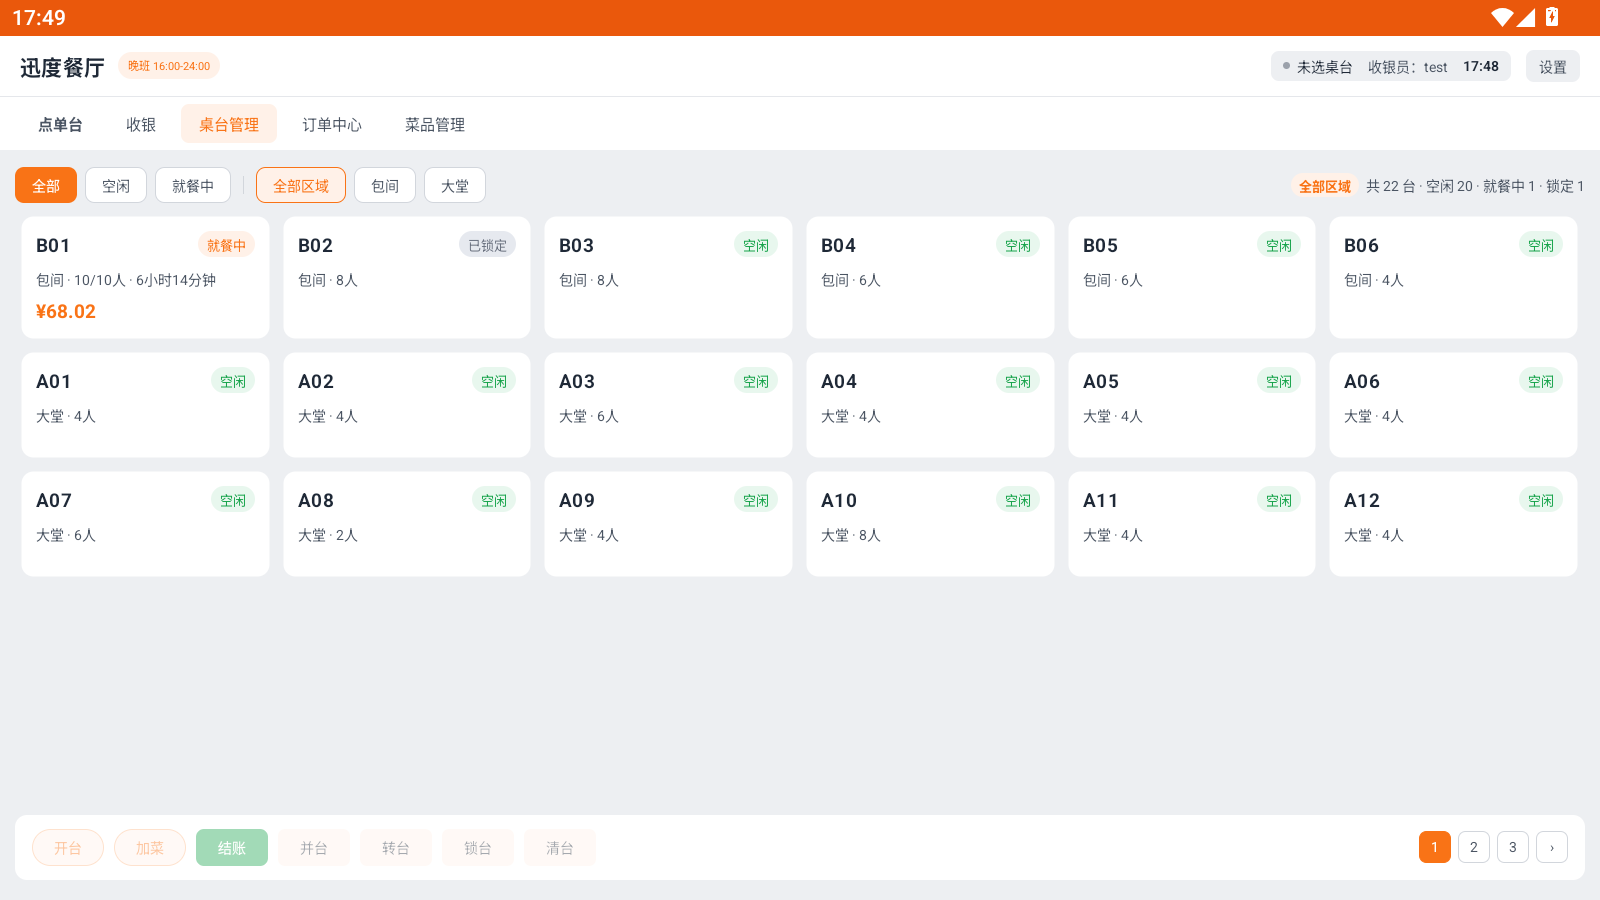This screenshot has width=1600, height=900.
Task: Open the 点单台 tab
Action: pos(60,125)
